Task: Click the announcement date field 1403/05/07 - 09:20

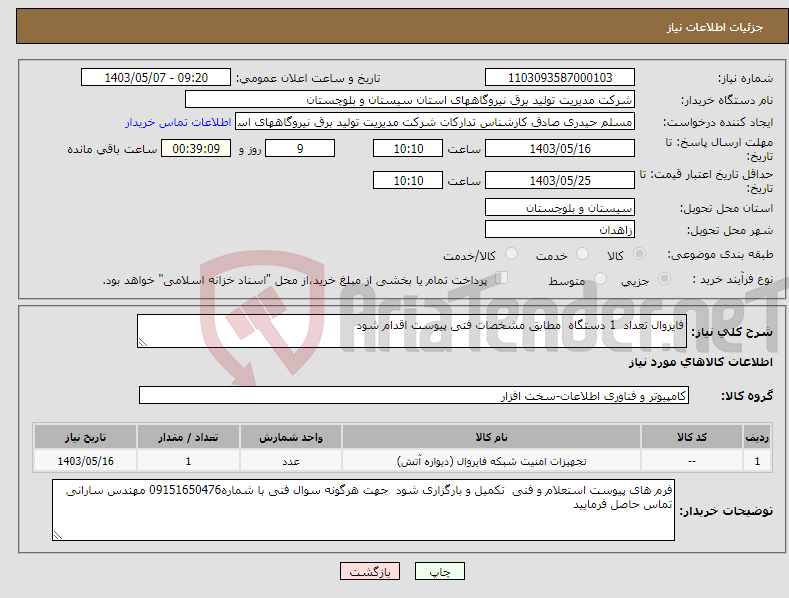Action: (x=156, y=78)
